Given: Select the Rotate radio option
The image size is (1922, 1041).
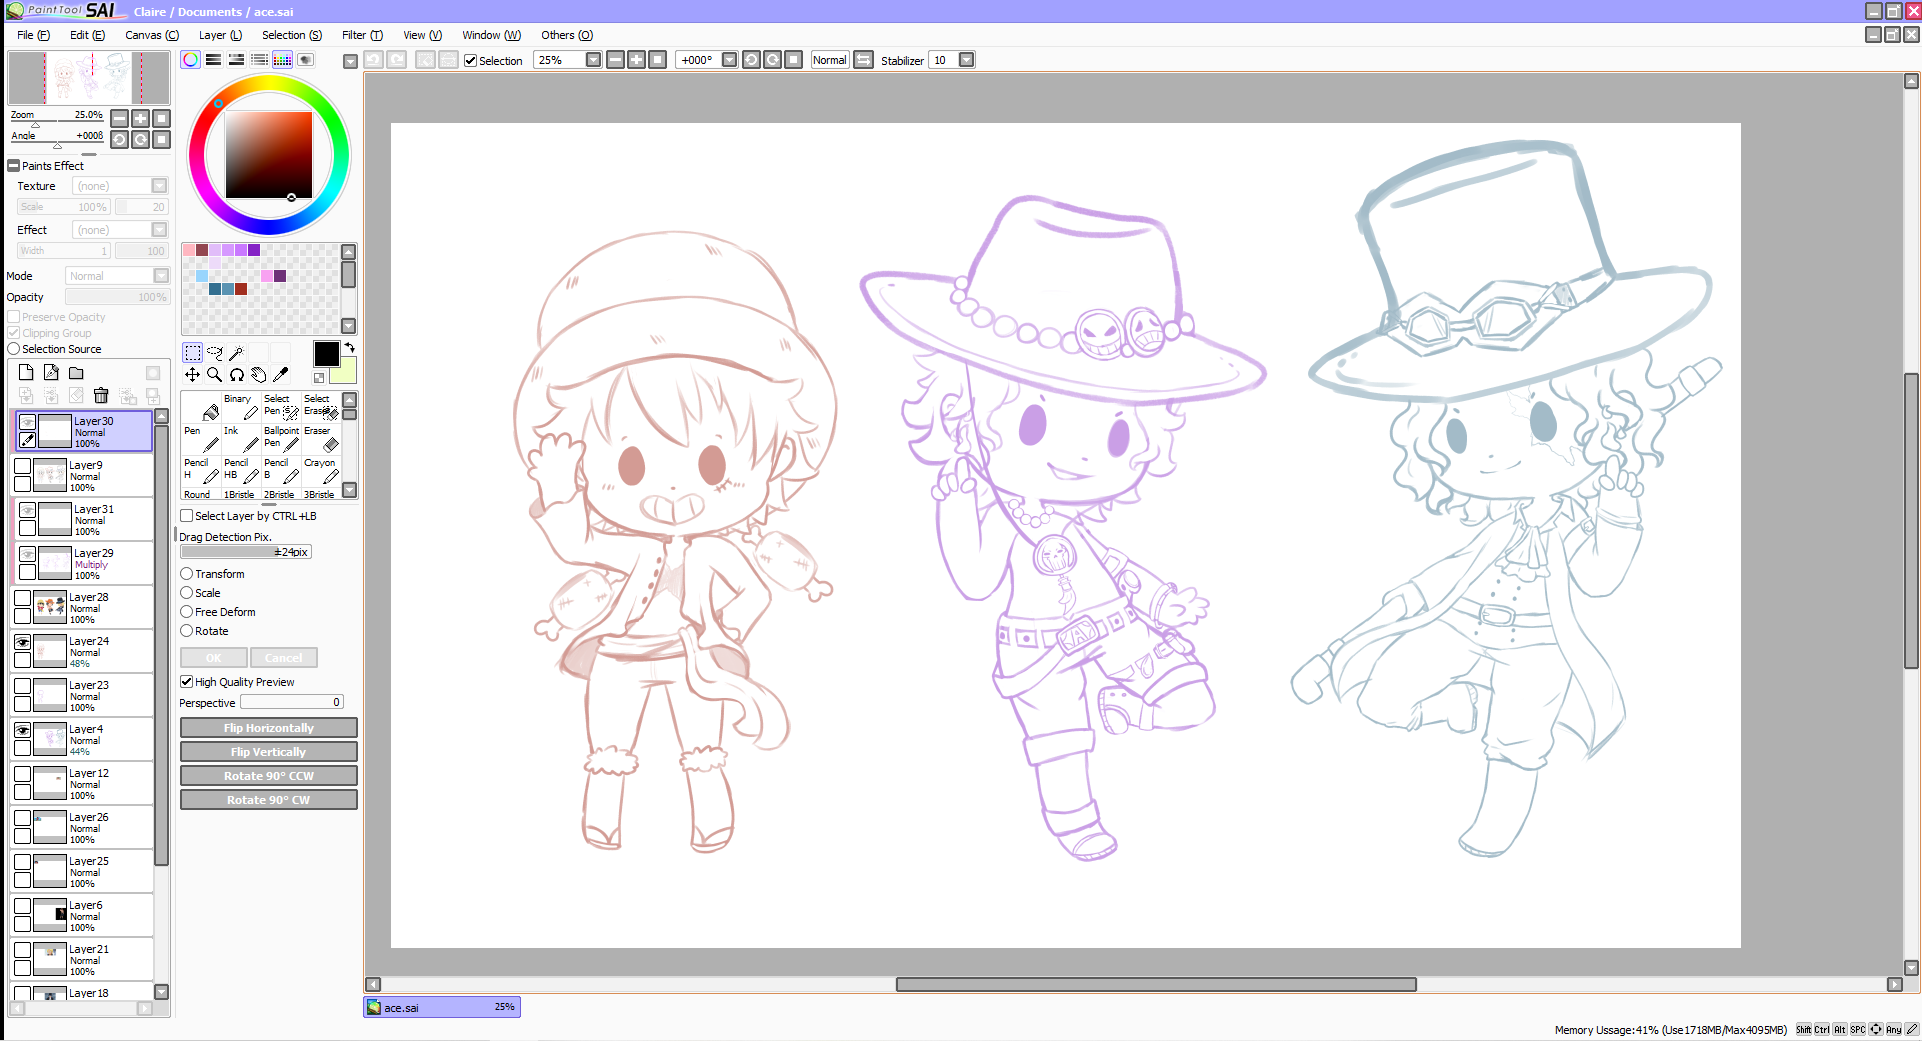Looking at the screenshot, I should [186, 631].
